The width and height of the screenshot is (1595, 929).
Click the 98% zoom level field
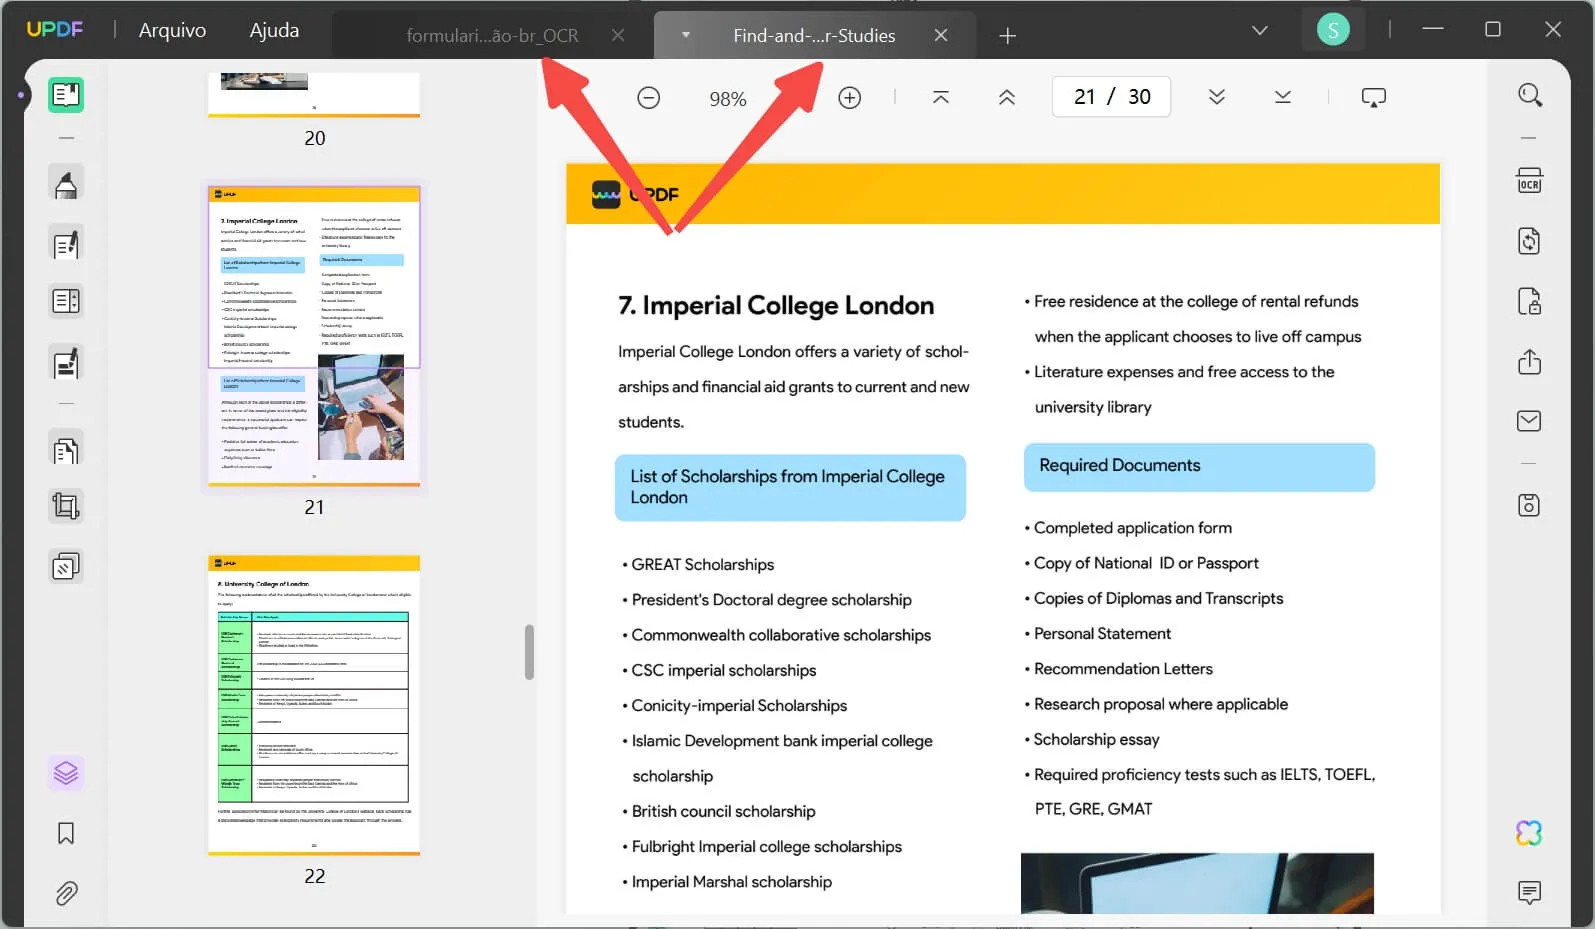pos(728,99)
